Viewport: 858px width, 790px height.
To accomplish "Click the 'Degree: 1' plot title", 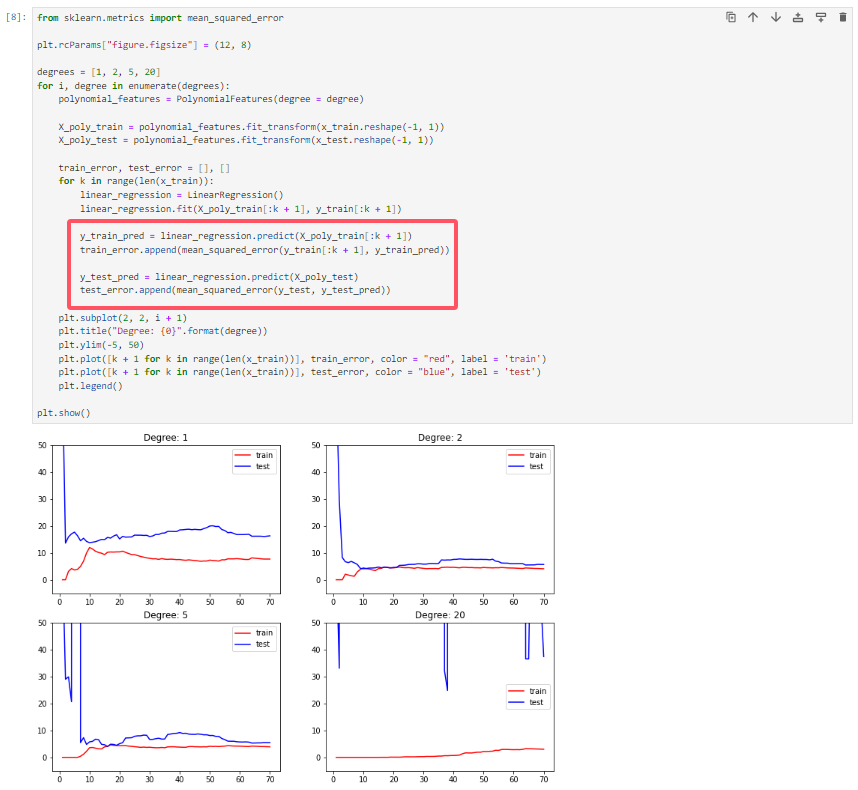I will click(165, 438).
